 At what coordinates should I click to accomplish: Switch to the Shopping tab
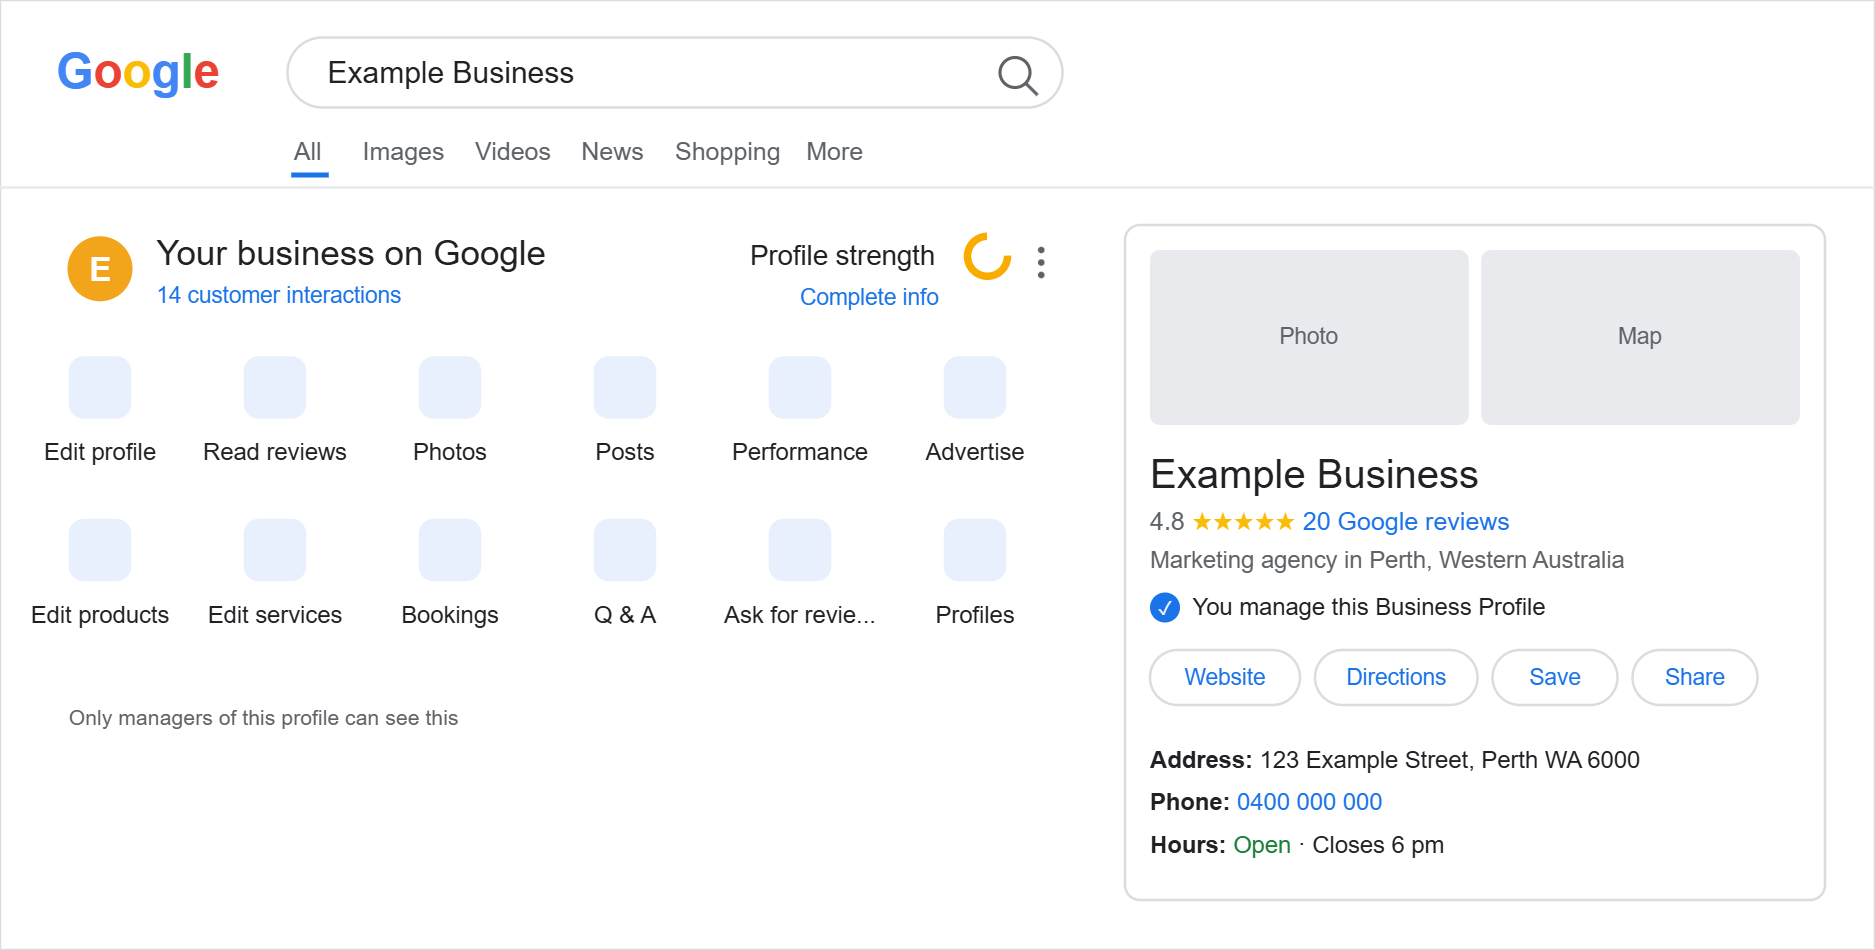coord(727,152)
